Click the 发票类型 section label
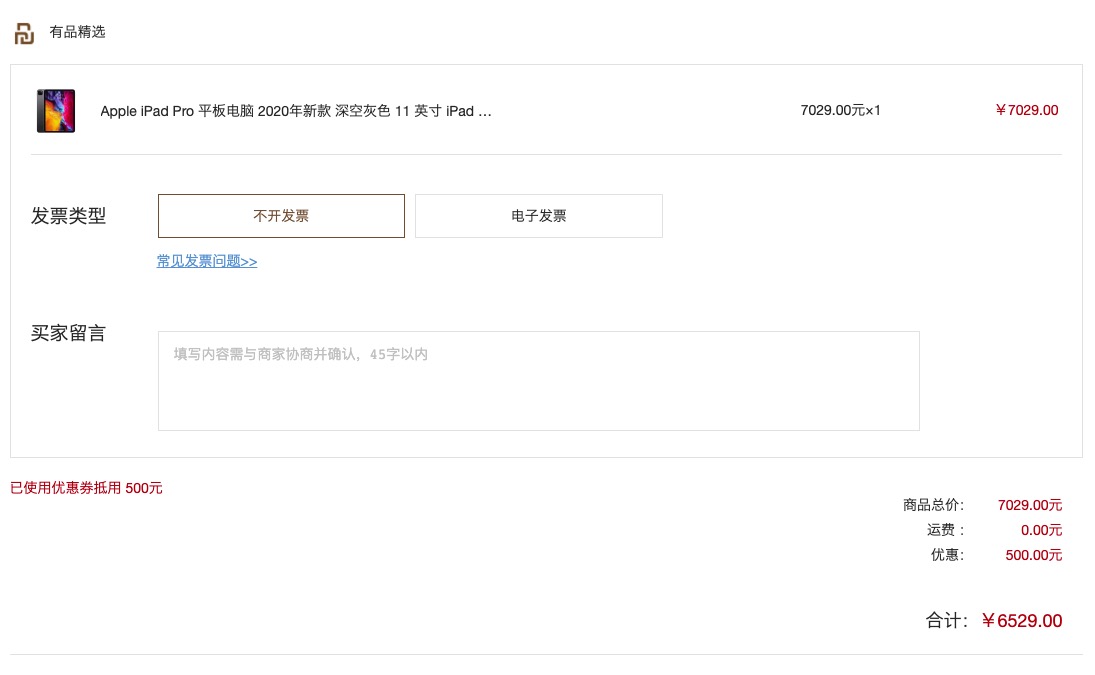1095x675 pixels. (x=68, y=216)
